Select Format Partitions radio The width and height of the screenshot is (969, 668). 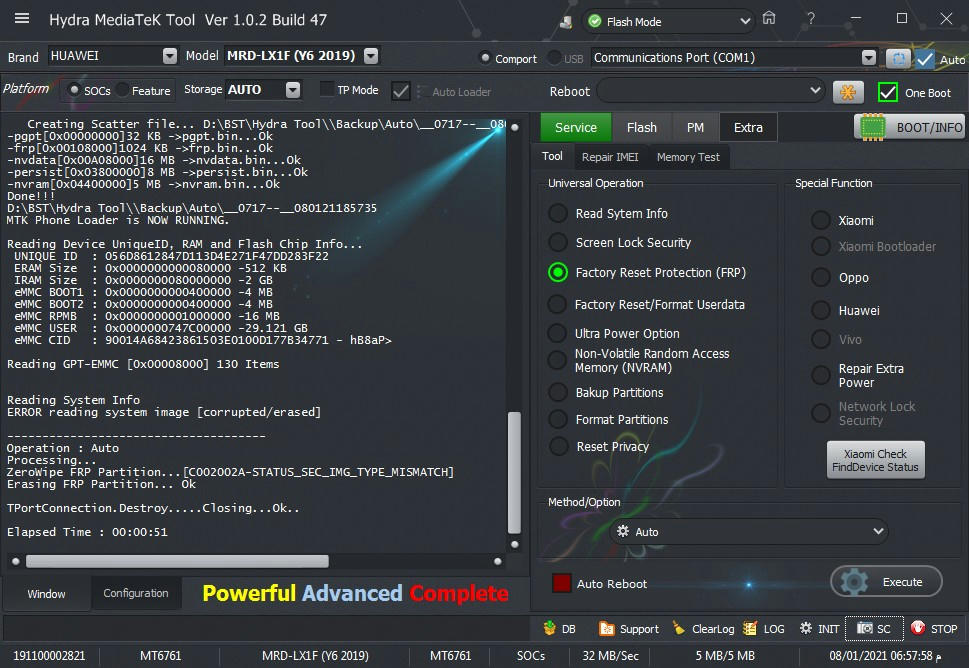click(557, 420)
